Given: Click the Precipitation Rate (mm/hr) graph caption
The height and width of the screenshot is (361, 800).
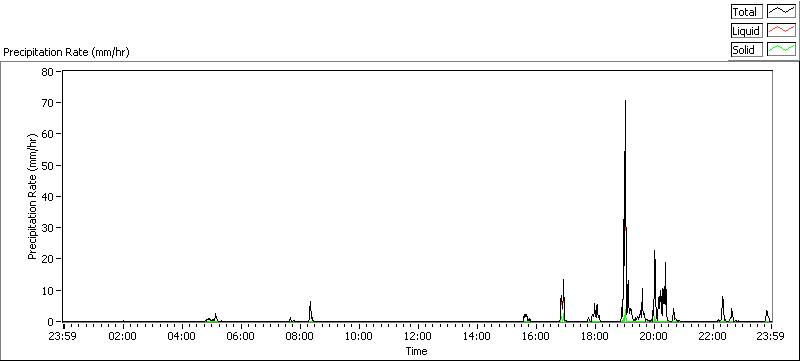Looking at the screenshot, I should point(67,53).
